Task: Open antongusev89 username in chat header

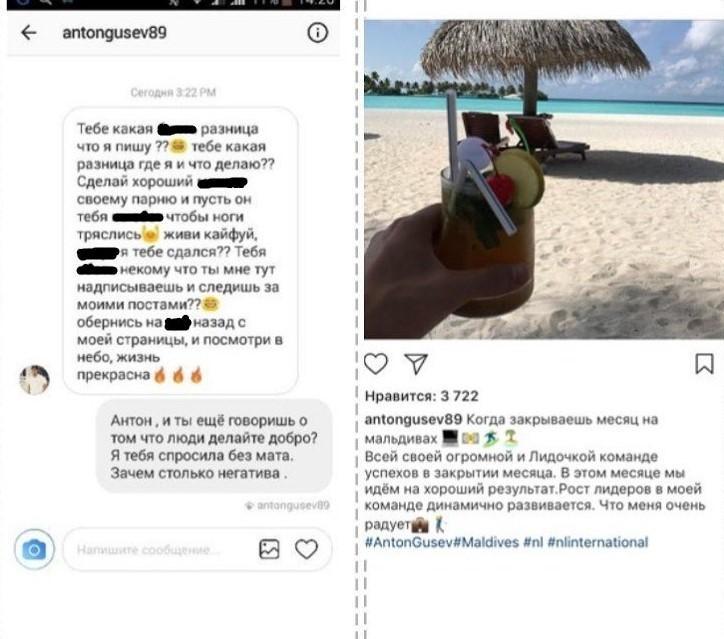Action: coord(115,33)
